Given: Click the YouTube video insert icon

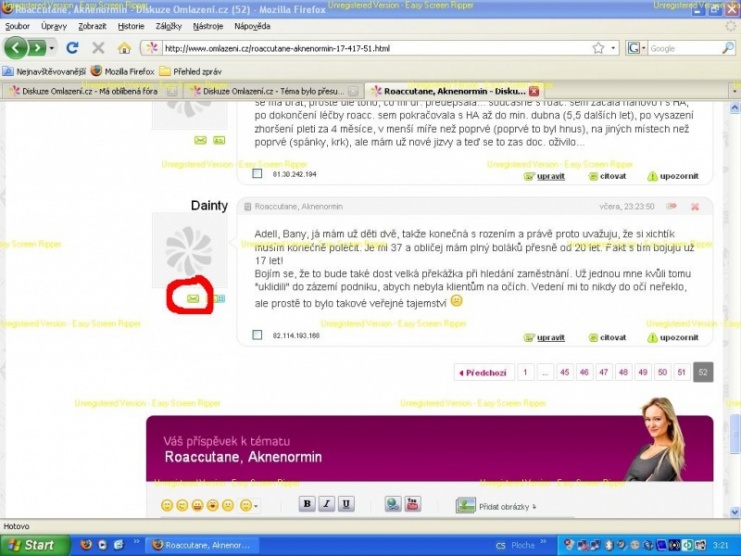Looking at the screenshot, I should [x=413, y=505].
